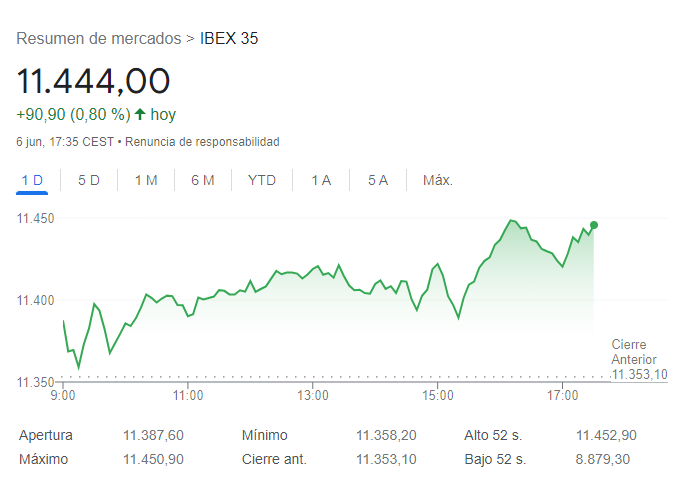This screenshot has width=697, height=480.
Task: Select the YTD range tab
Action: pyautogui.click(x=262, y=180)
